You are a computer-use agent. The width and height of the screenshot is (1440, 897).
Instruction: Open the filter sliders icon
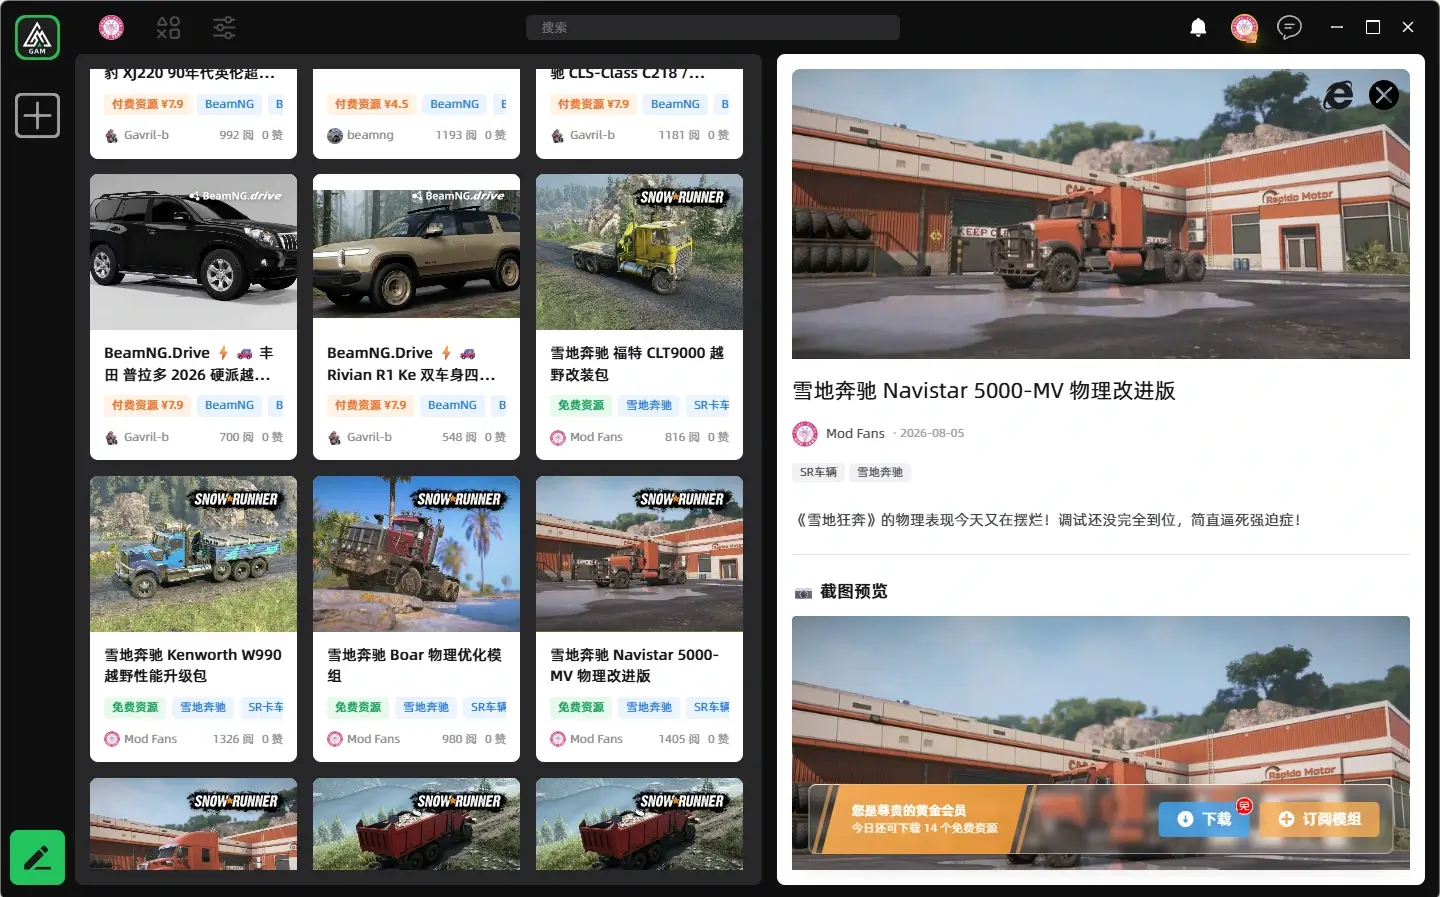(x=224, y=27)
